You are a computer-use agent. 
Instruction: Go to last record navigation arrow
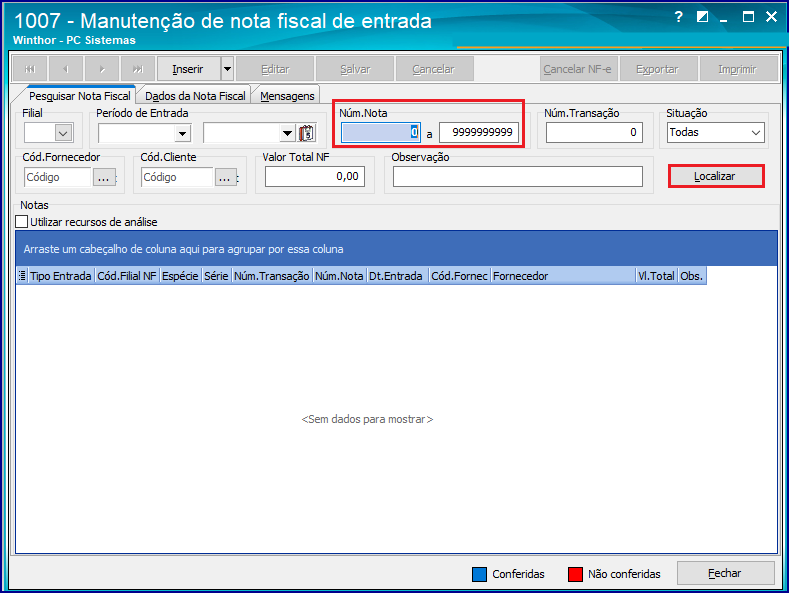point(138,69)
